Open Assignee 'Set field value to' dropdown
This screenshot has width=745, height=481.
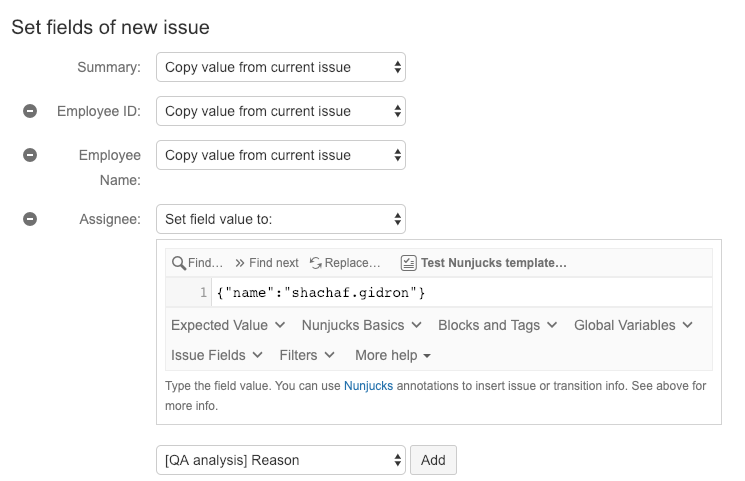pyautogui.click(x=281, y=219)
